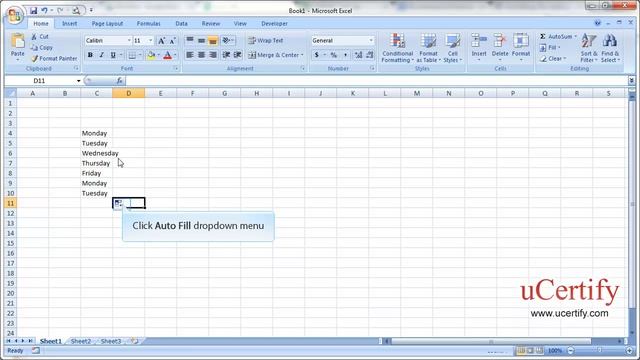Apply red Font Color
The width and height of the screenshot is (640, 360).
coord(167,55)
